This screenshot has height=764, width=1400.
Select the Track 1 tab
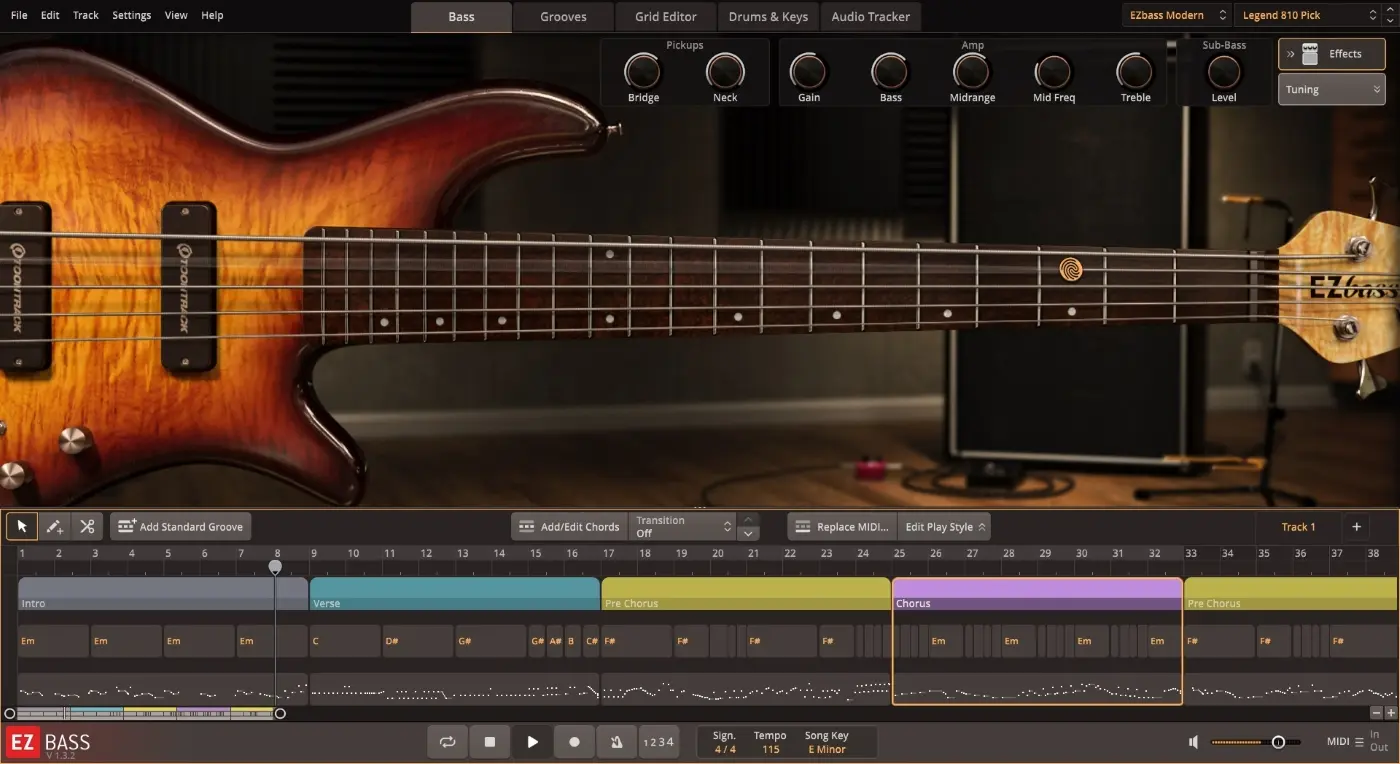1298,526
